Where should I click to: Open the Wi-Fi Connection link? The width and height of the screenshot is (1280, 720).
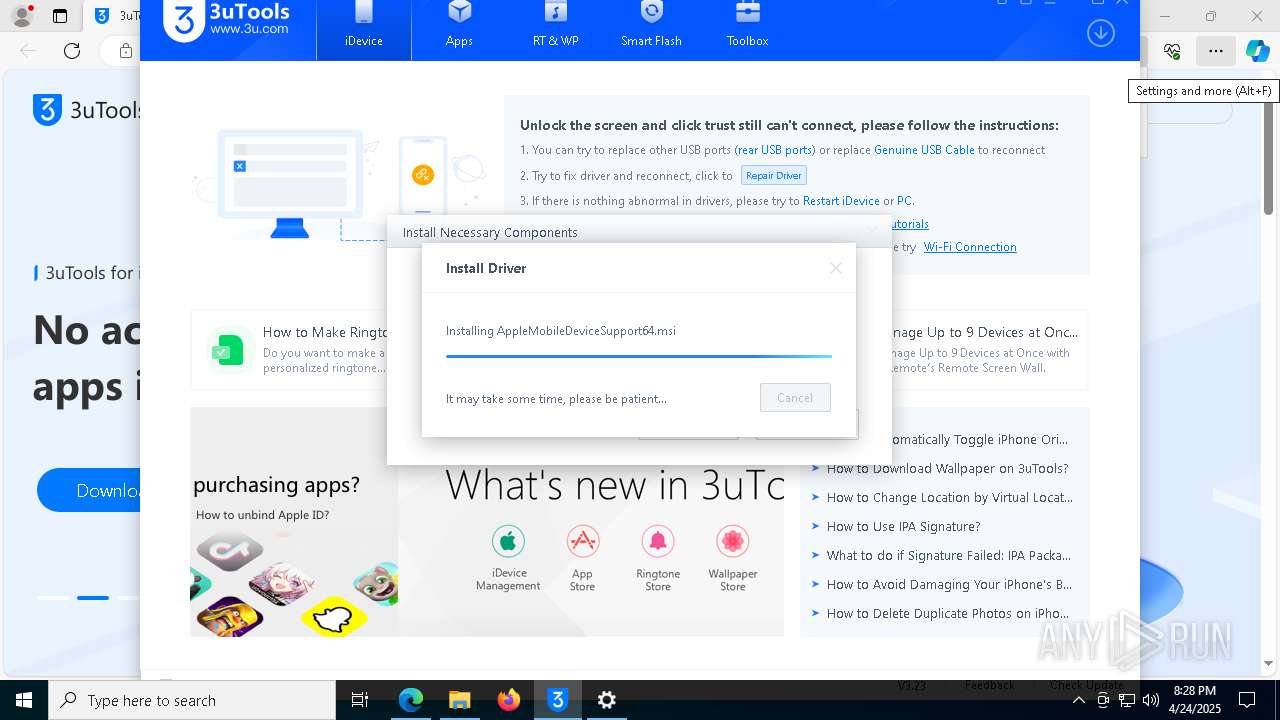click(x=970, y=247)
